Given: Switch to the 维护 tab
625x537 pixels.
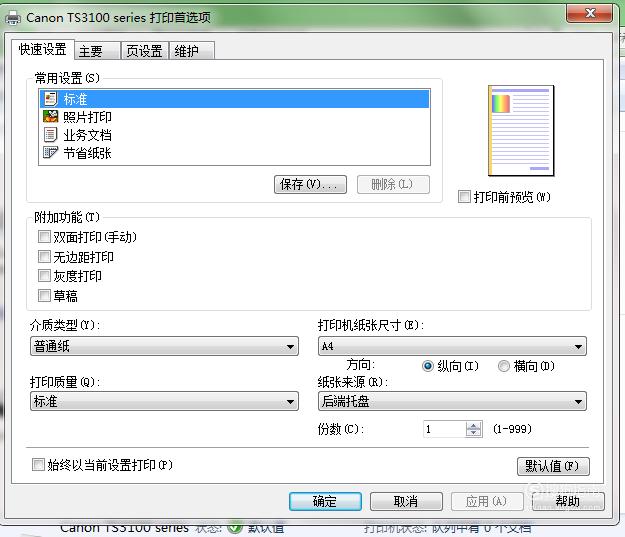Looking at the screenshot, I should click(x=192, y=51).
